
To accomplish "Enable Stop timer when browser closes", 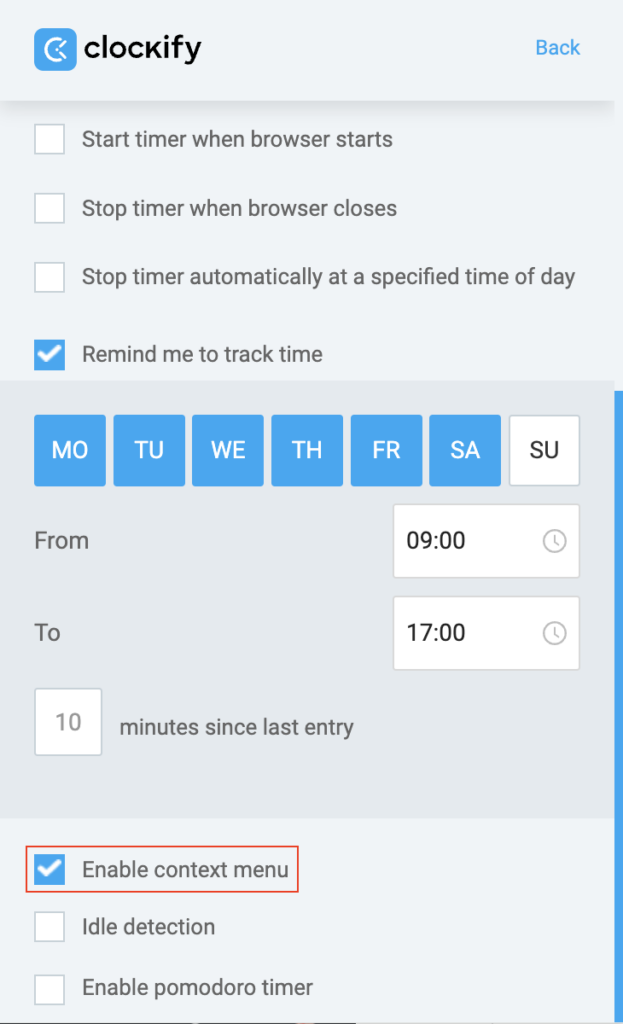I will point(50,209).
